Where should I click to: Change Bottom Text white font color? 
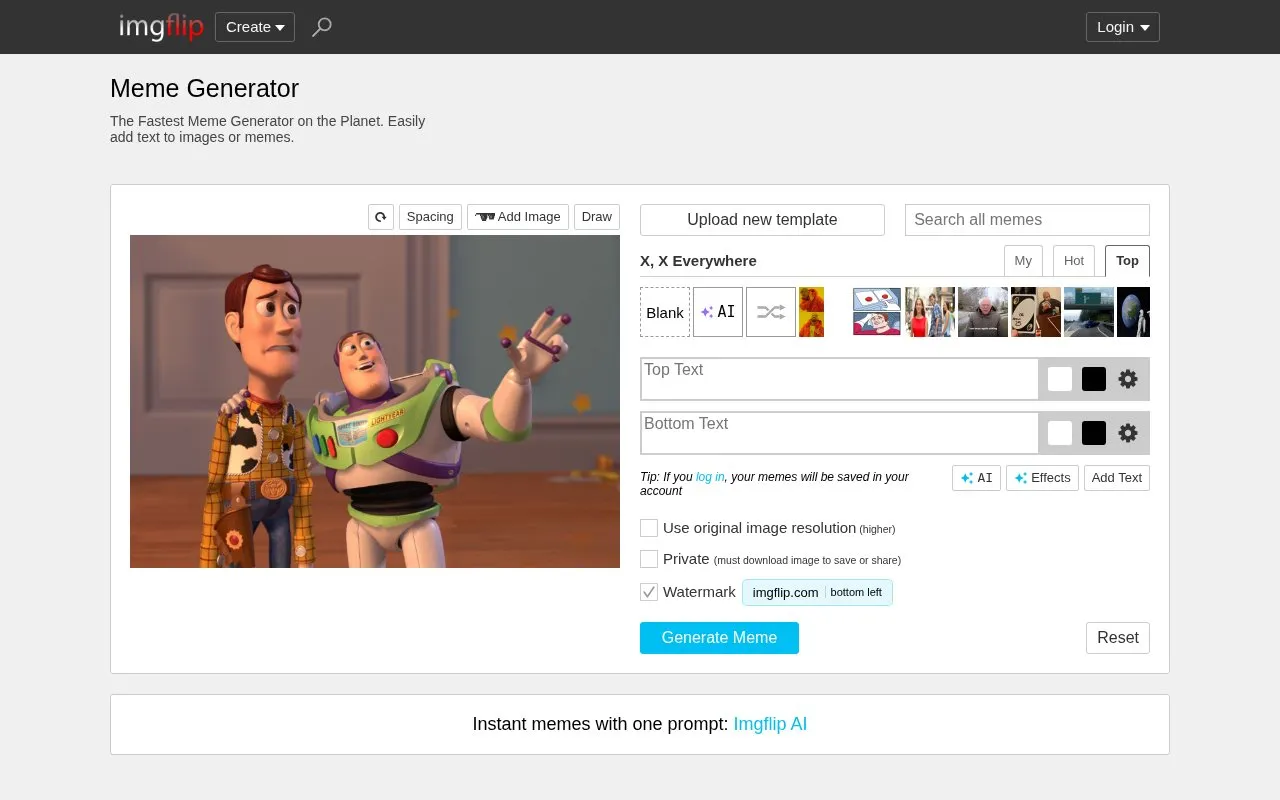1060,433
